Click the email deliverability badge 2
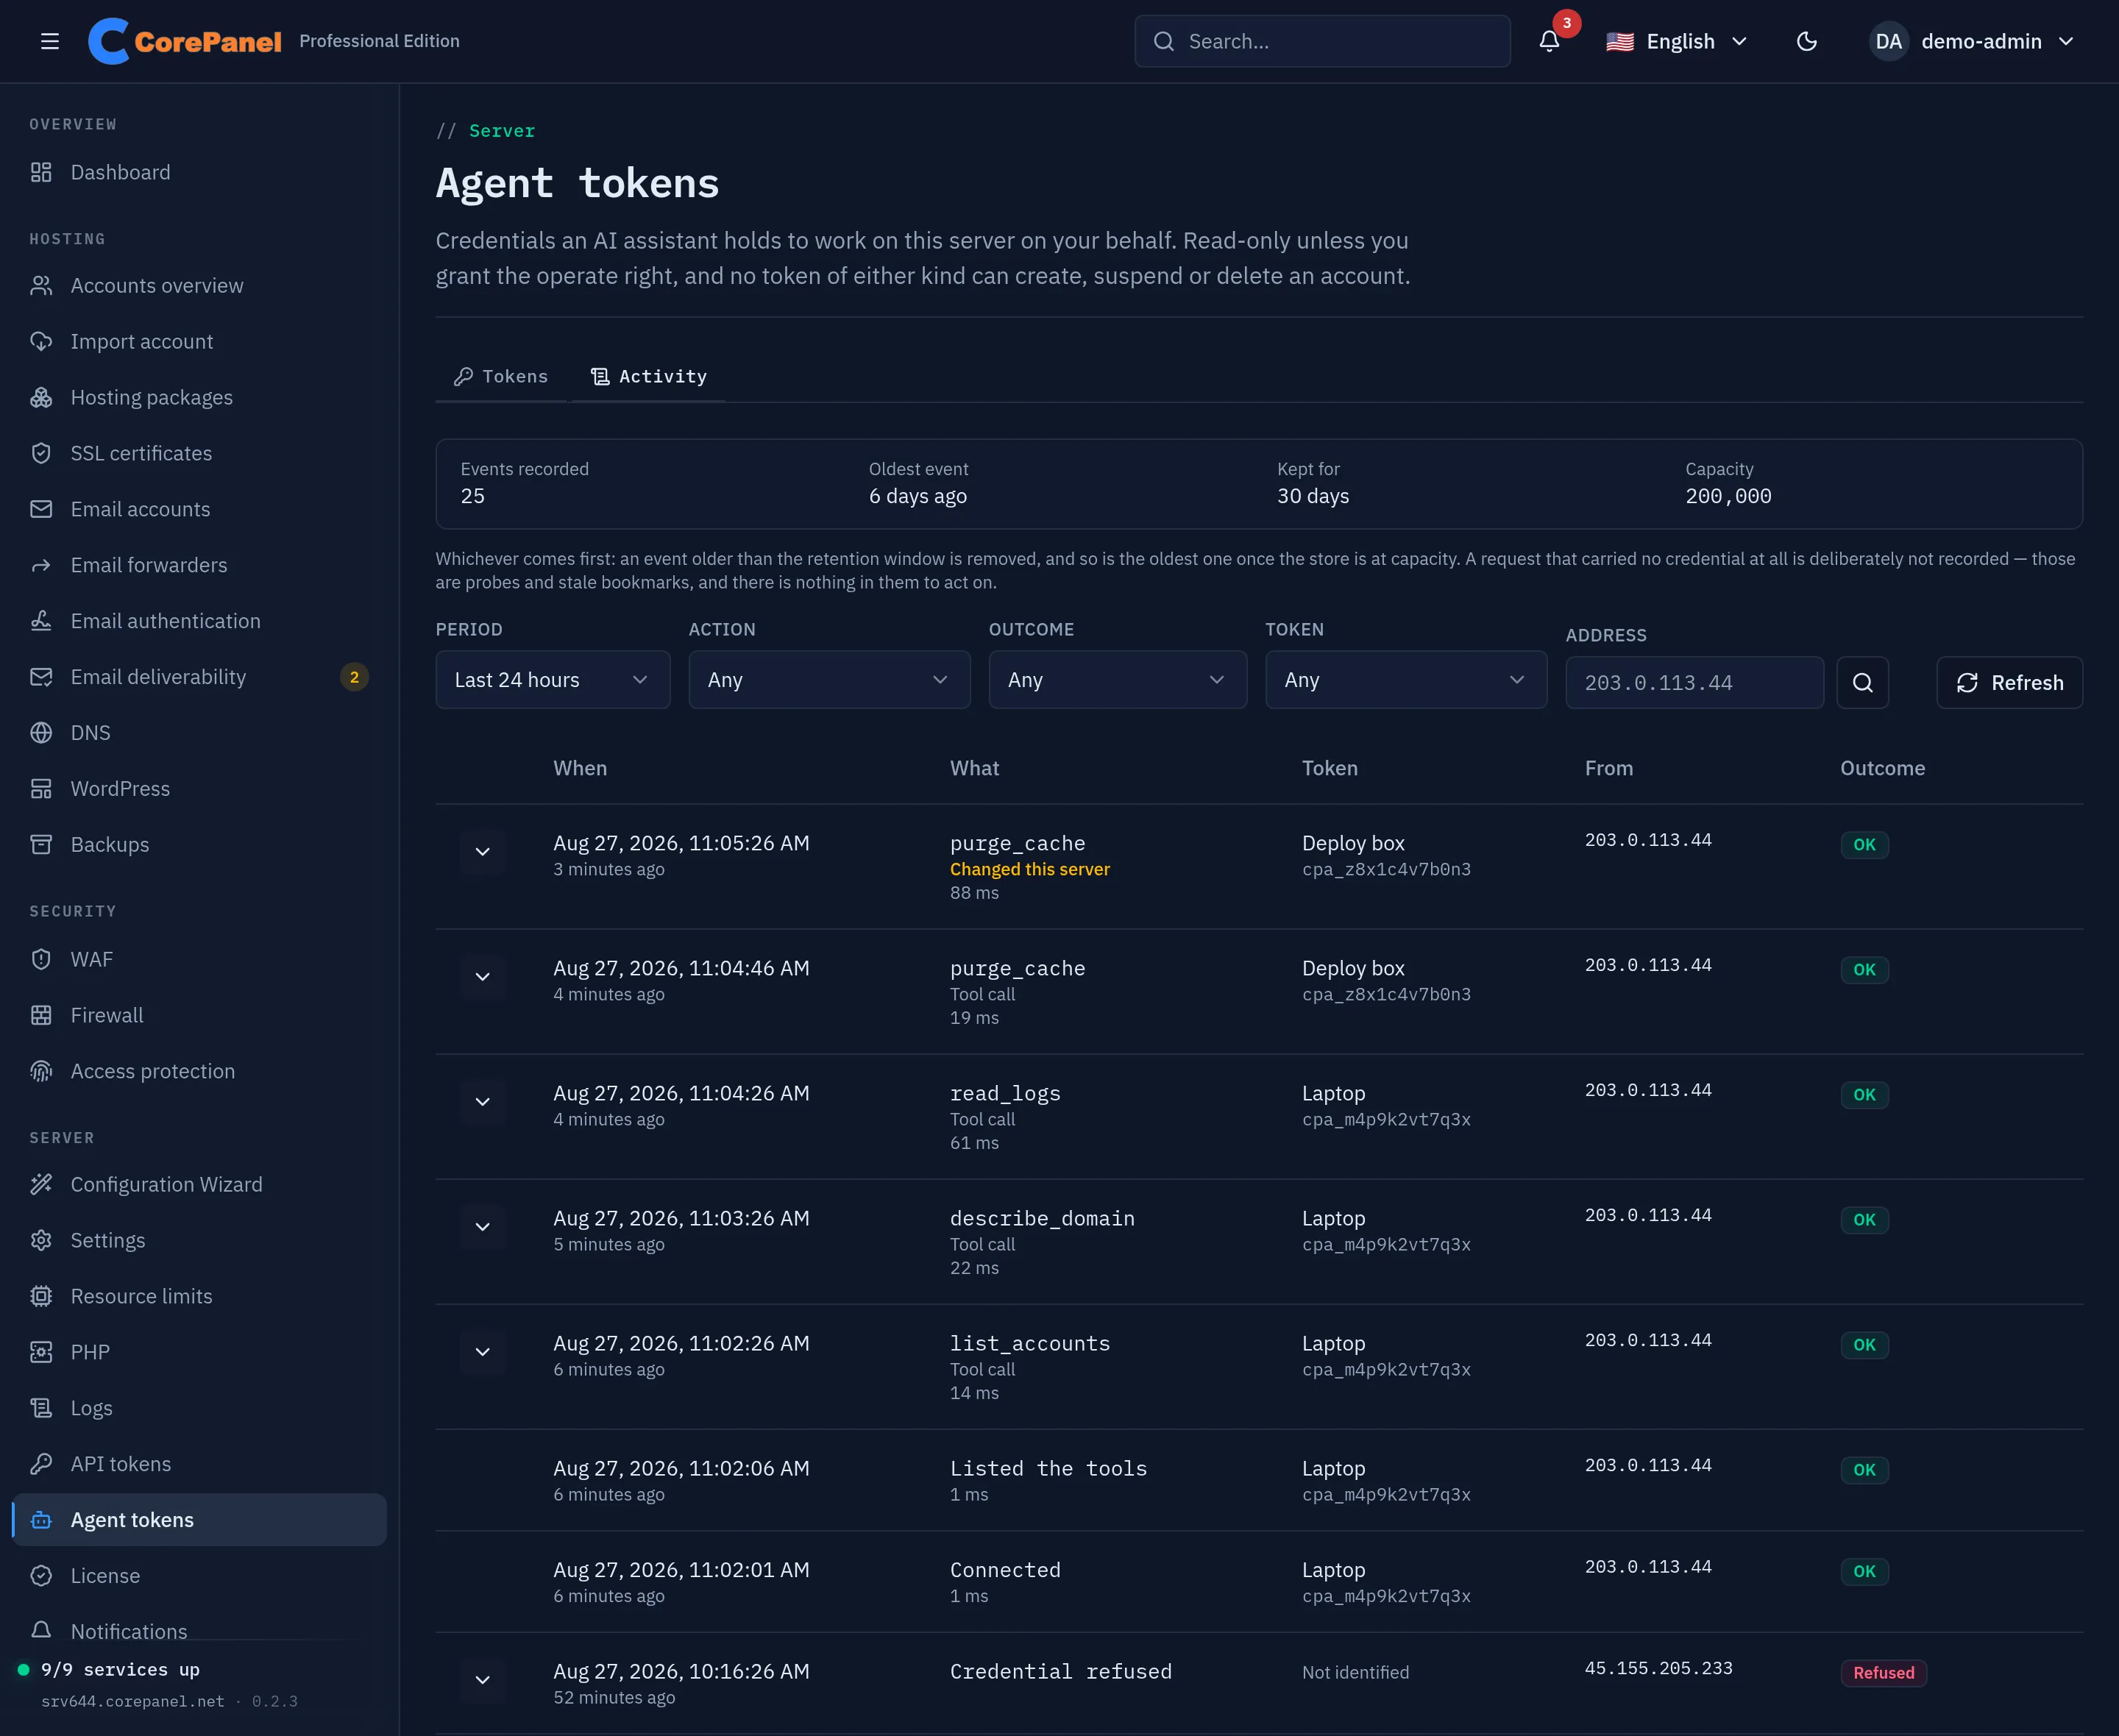2119x1736 pixels. click(354, 677)
